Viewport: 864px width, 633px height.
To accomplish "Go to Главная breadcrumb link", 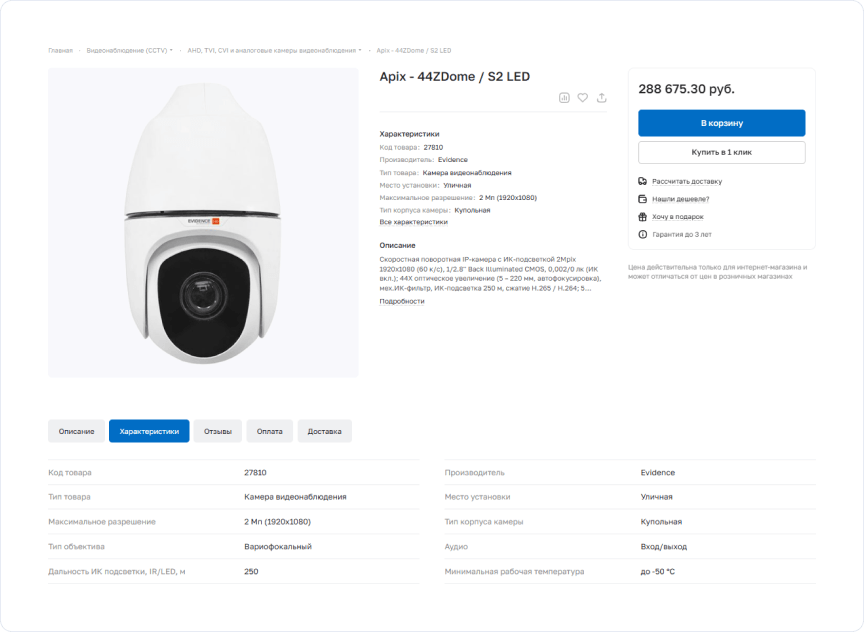I will click(x=60, y=50).
